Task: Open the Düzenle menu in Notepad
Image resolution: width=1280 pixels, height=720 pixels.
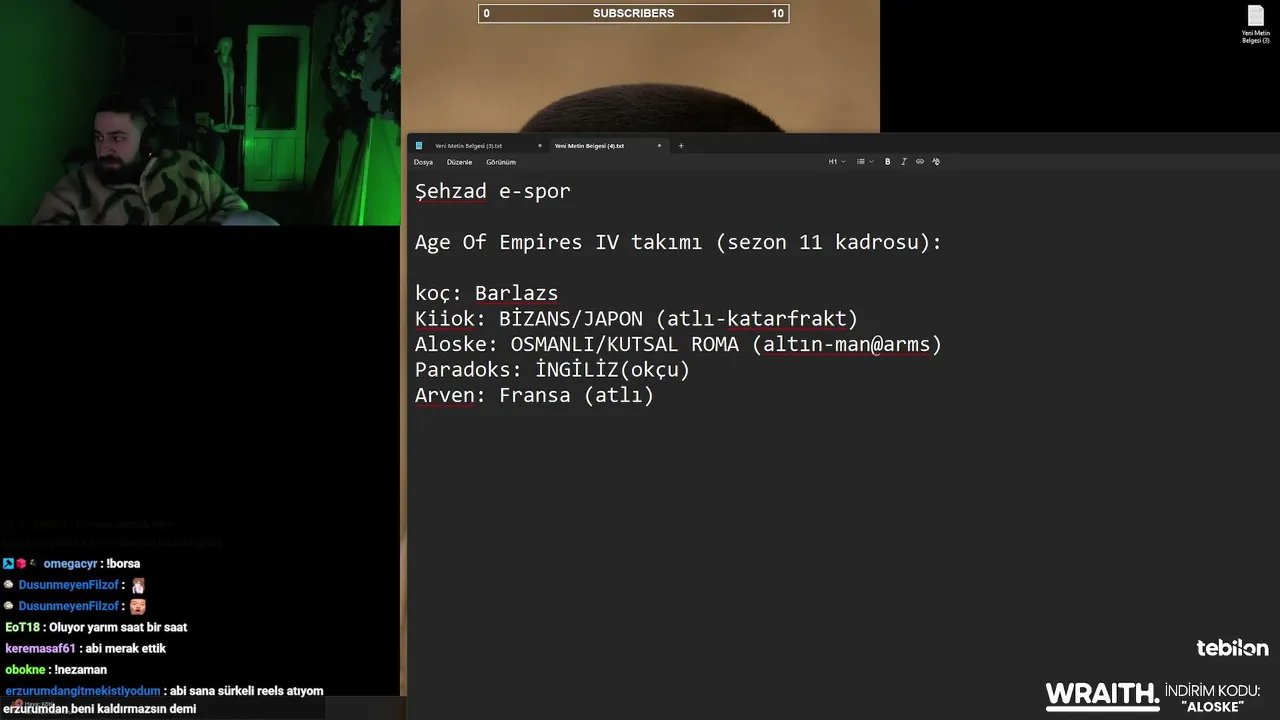Action: click(x=459, y=162)
